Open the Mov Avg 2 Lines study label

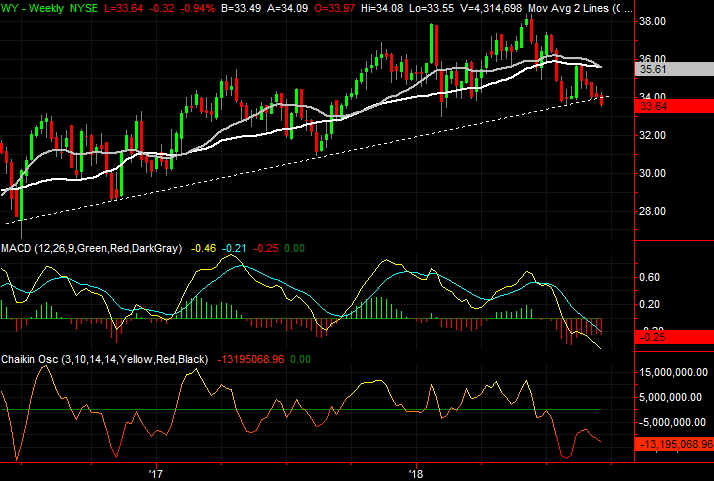click(580, 8)
